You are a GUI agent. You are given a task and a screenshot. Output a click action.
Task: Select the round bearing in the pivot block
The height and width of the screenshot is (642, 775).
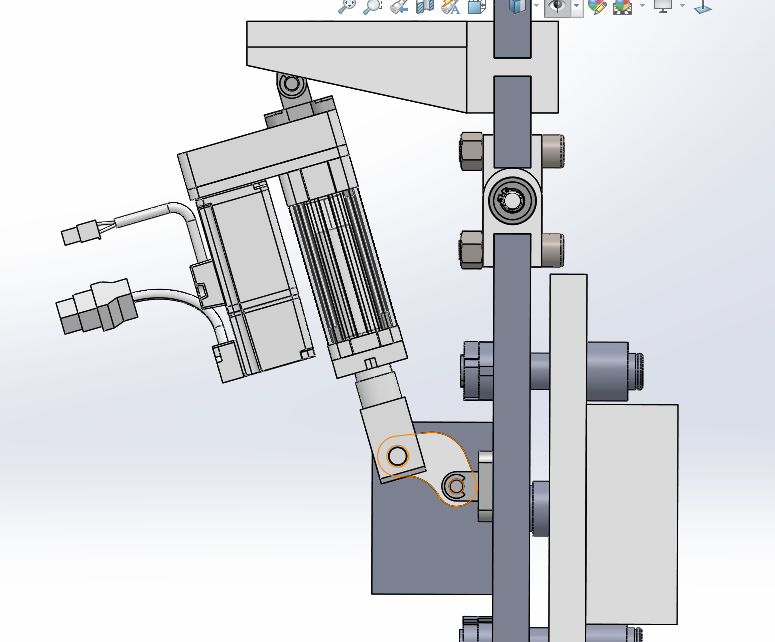pyautogui.click(x=512, y=201)
